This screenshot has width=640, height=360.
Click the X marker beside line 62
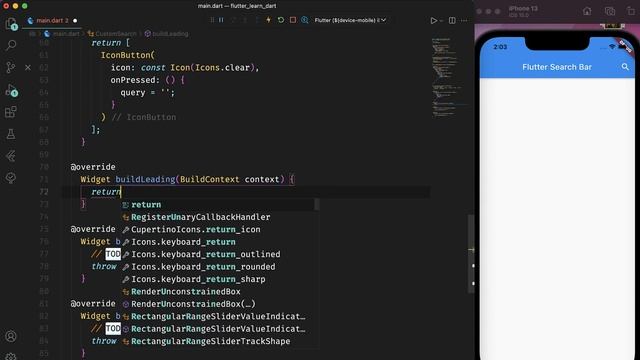point(28,68)
